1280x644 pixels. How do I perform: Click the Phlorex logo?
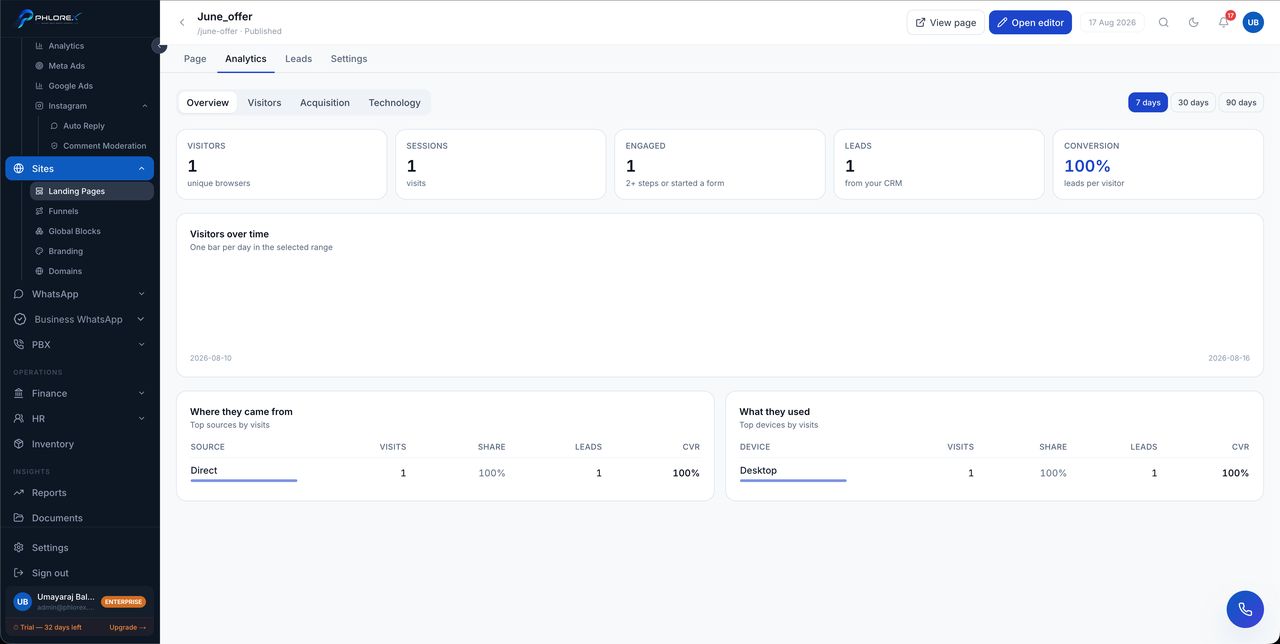pyautogui.click(x=48, y=18)
